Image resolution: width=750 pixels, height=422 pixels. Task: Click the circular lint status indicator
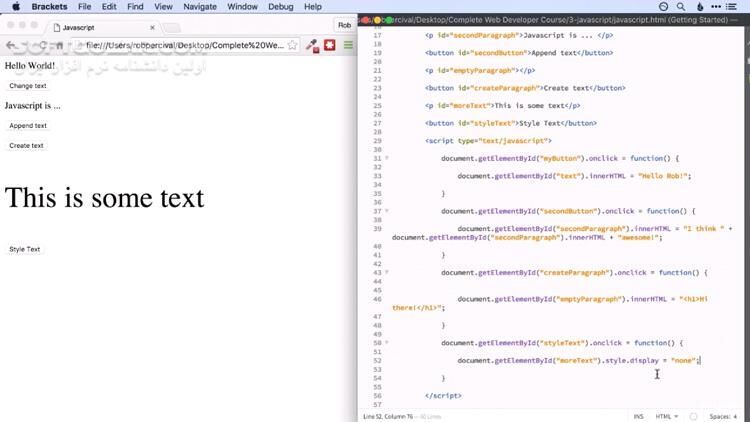pos(694,416)
